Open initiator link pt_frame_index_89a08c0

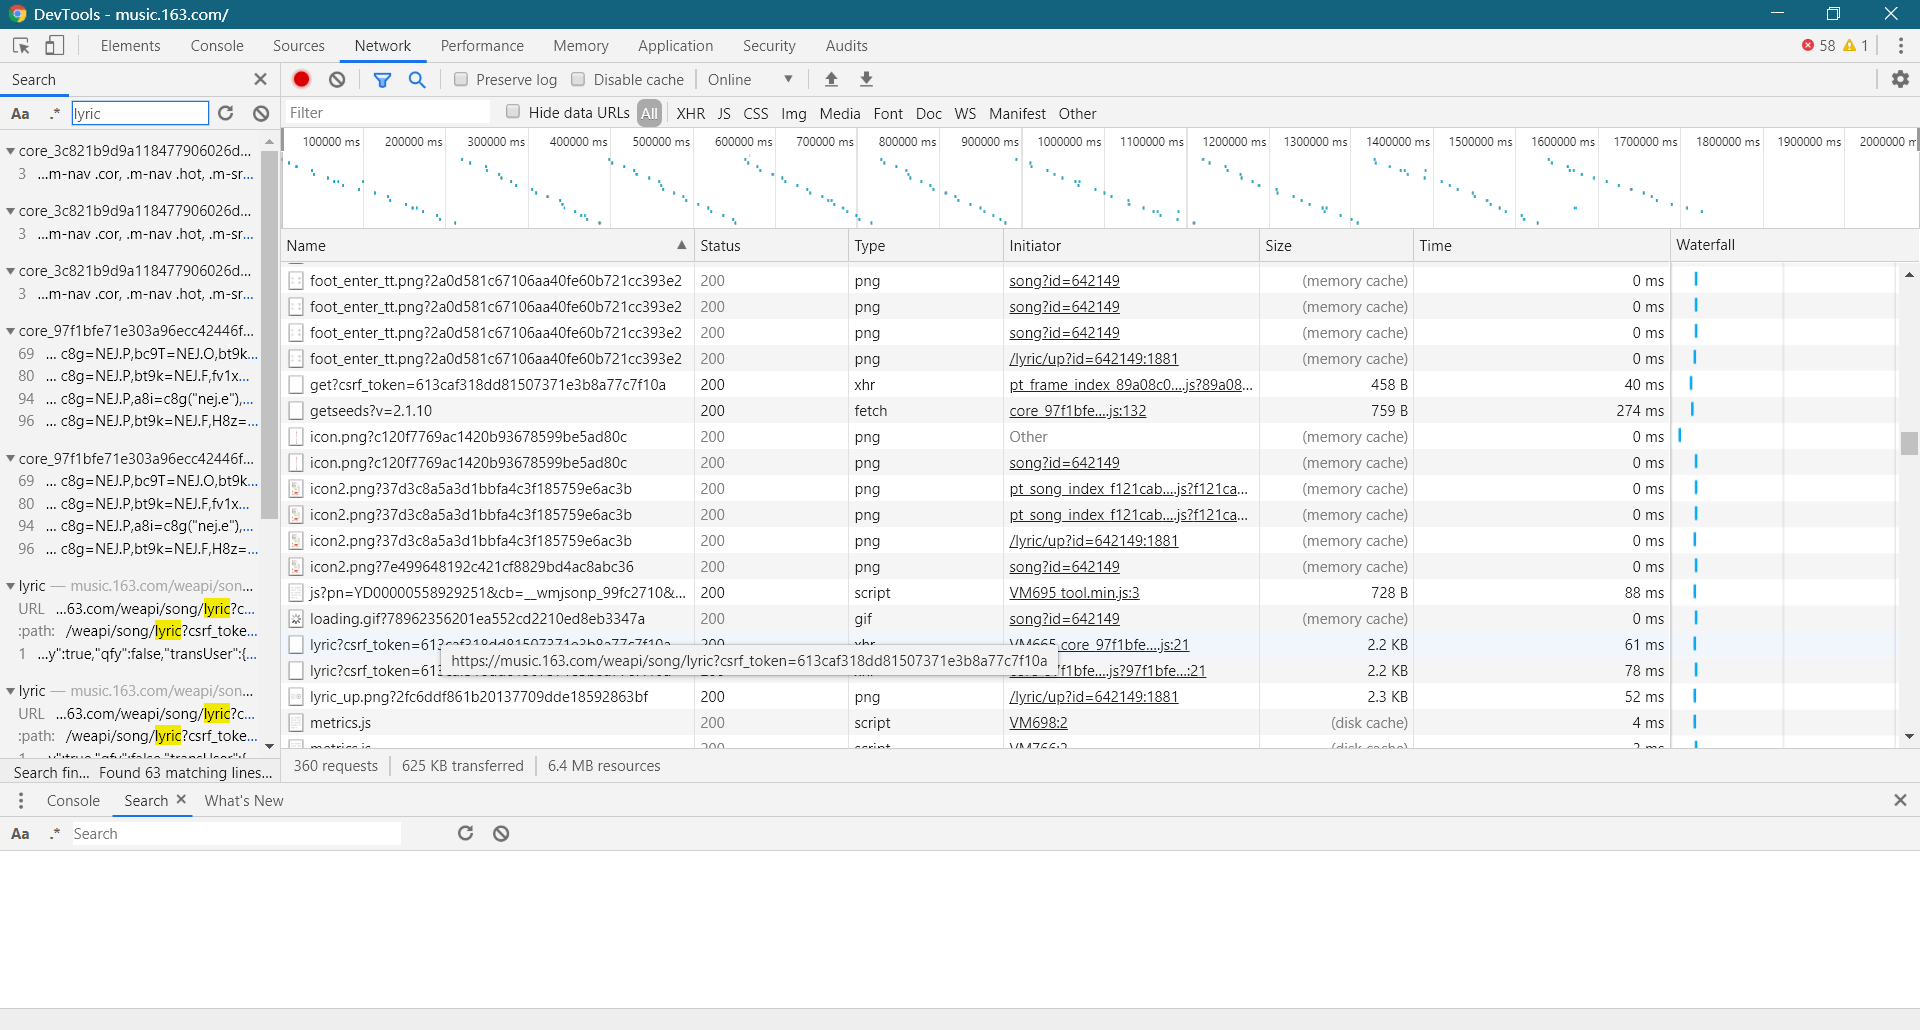point(1131,385)
